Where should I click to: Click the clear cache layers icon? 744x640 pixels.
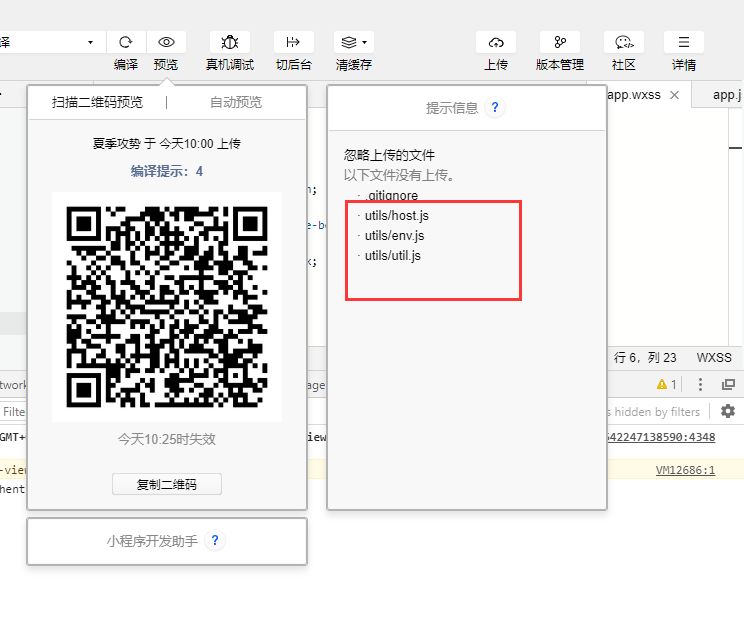pos(349,42)
